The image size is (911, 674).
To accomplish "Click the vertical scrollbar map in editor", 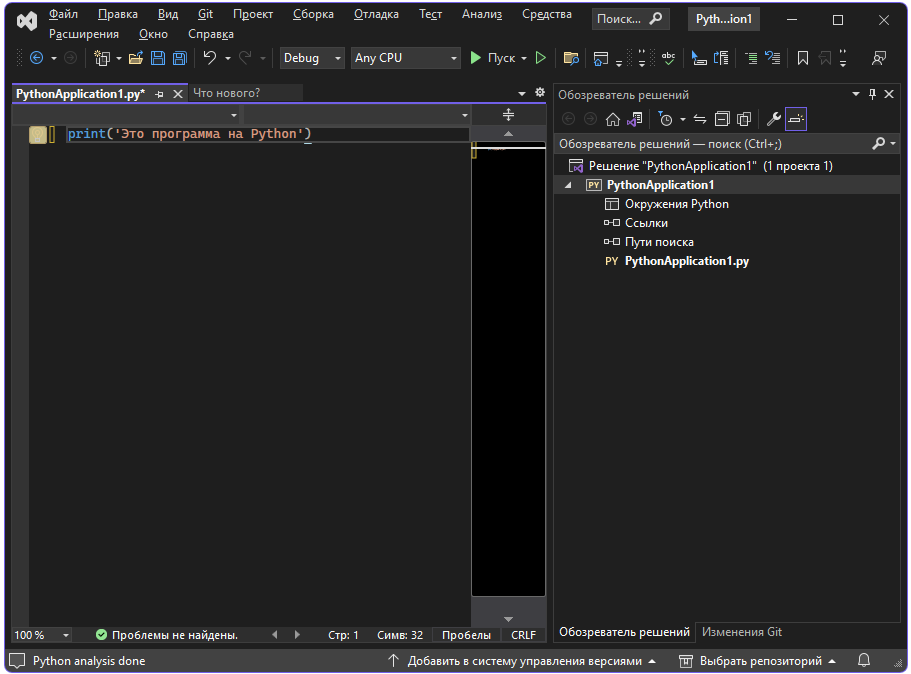I will pos(508,369).
